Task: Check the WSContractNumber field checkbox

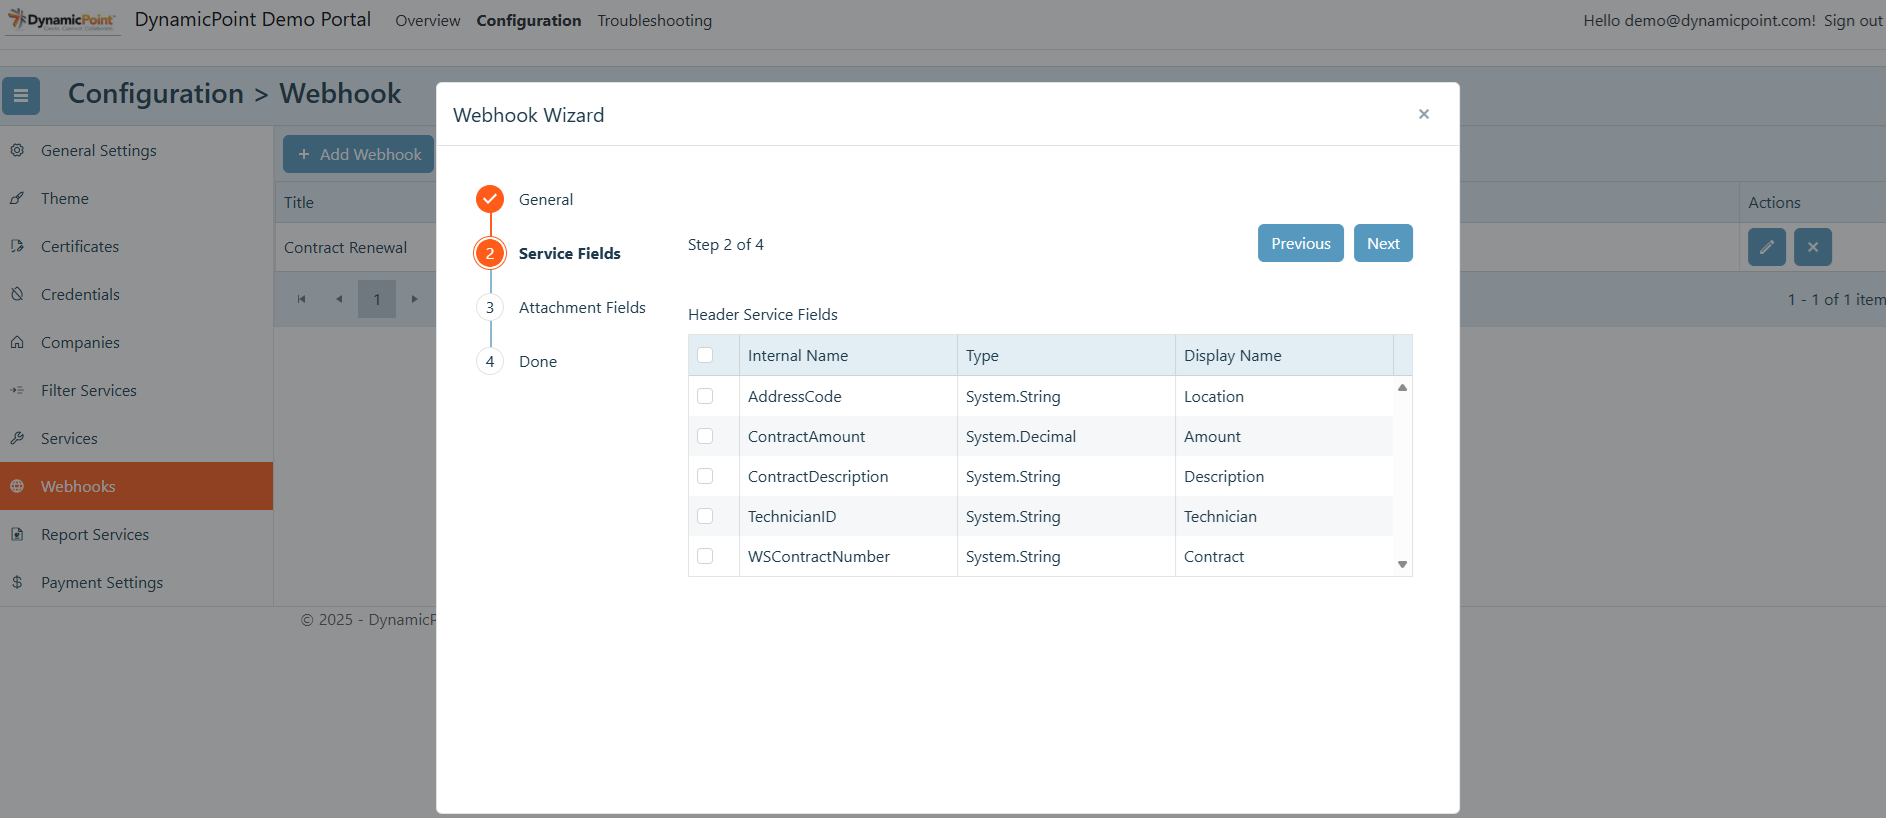Action: click(x=705, y=556)
